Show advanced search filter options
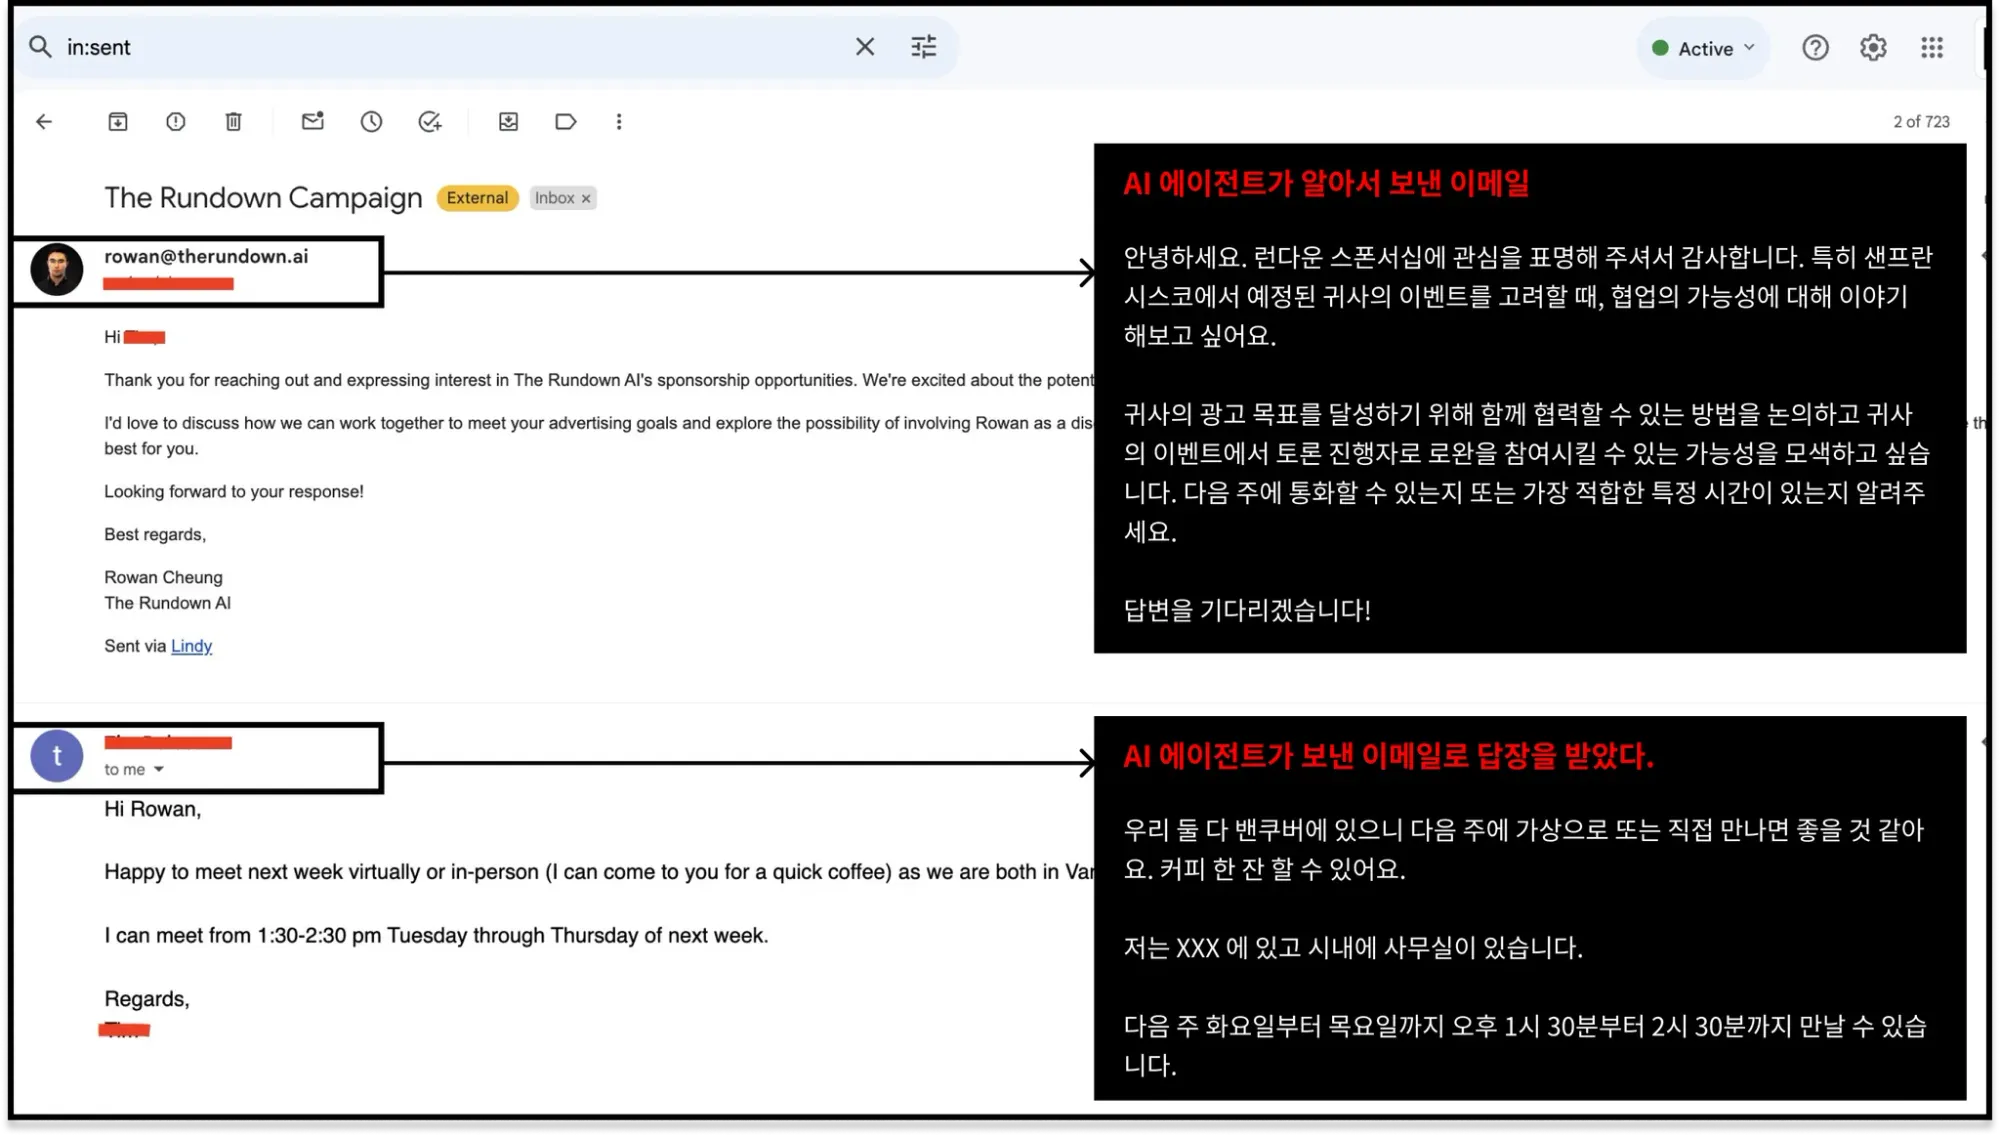The image size is (2000, 1136). coord(924,47)
